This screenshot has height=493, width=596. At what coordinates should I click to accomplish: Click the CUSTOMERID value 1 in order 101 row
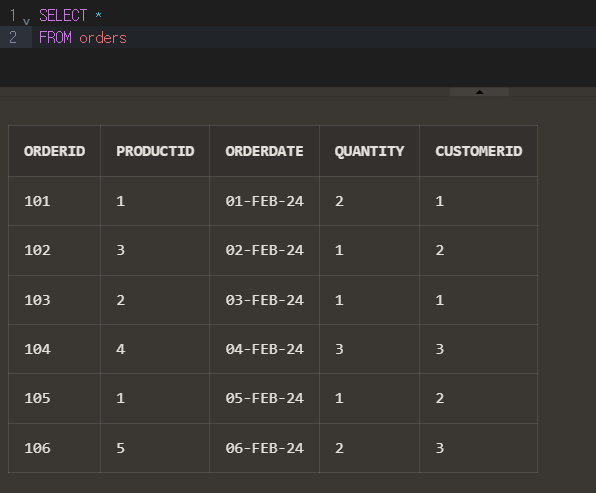point(440,201)
